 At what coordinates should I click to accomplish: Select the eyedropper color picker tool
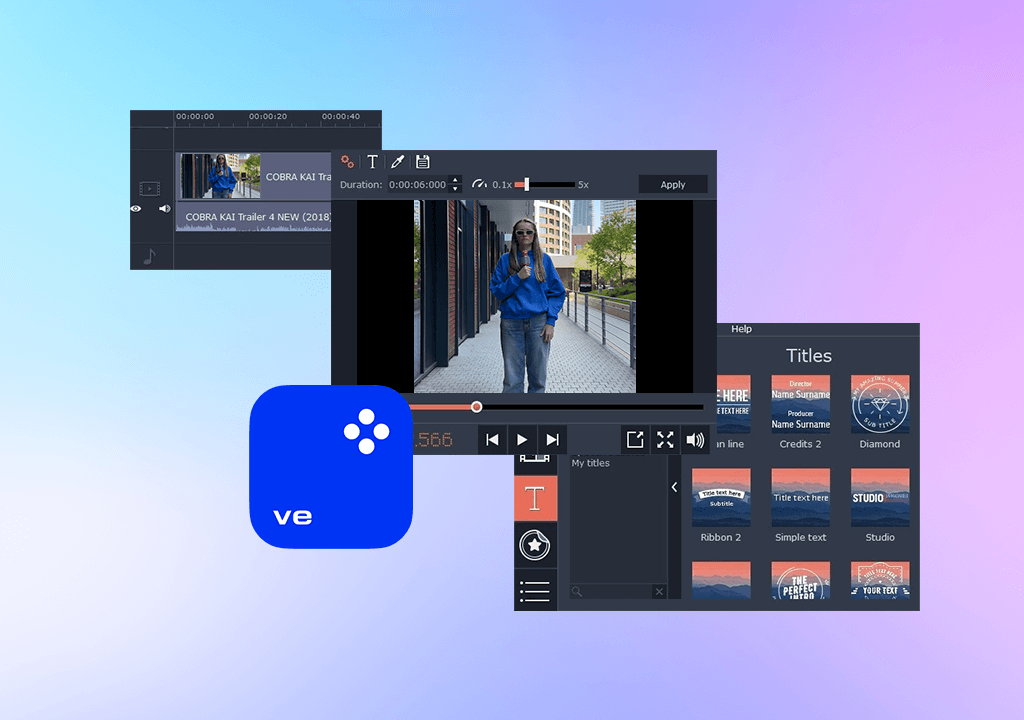(397, 161)
